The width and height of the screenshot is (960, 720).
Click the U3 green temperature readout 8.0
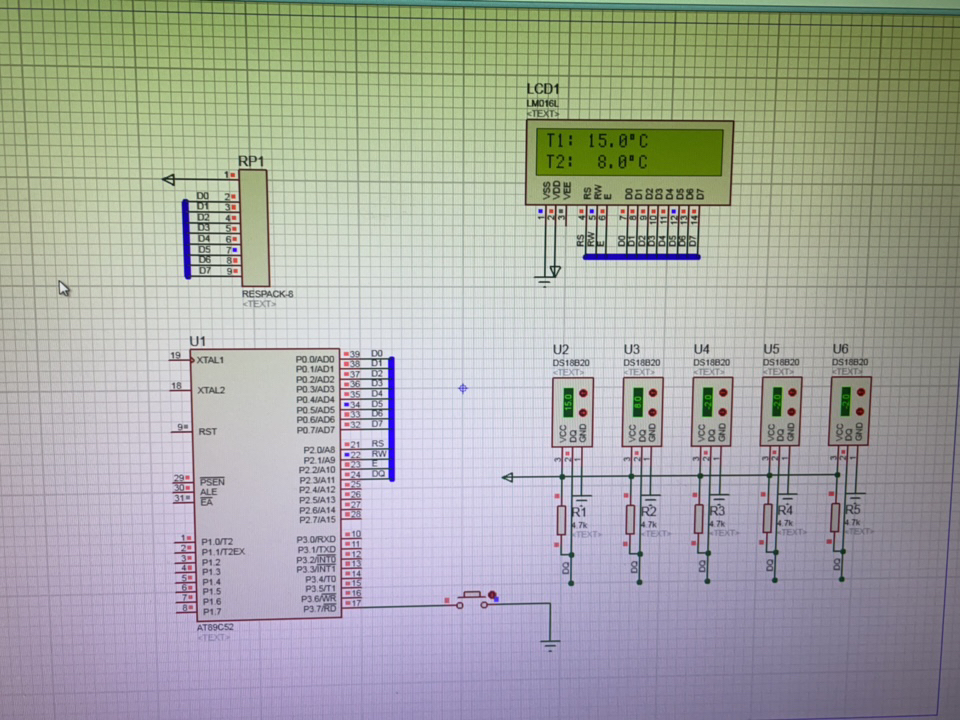[x=638, y=402]
